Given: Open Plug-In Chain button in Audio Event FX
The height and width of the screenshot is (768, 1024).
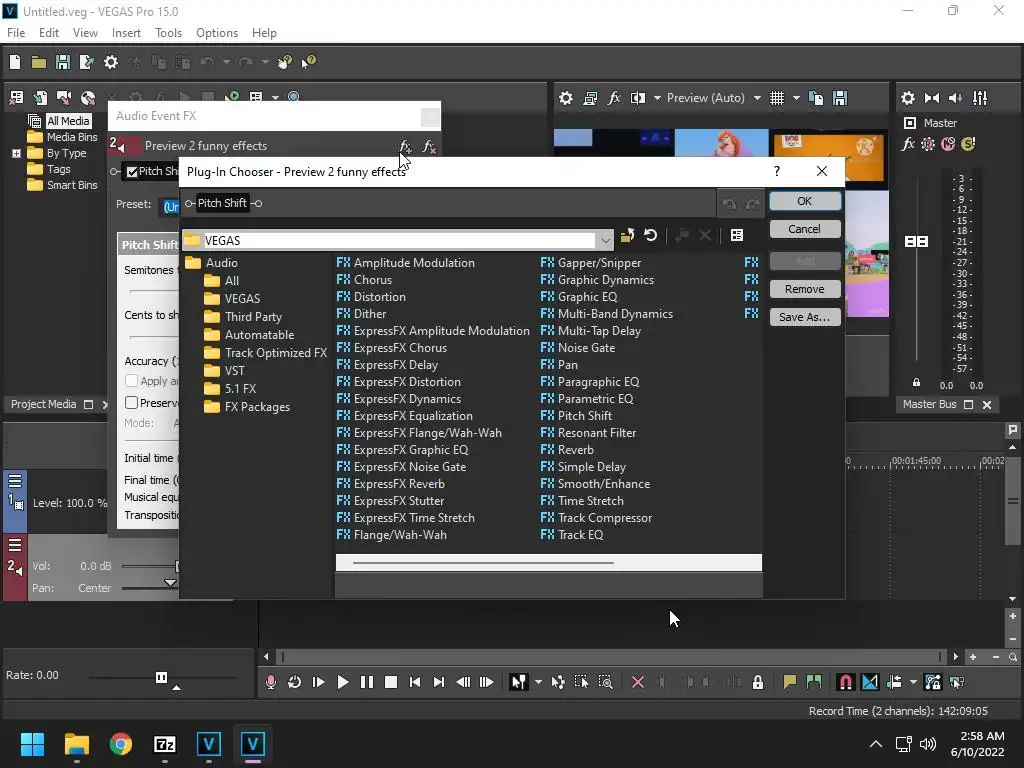Looking at the screenshot, I should tap(405, 146).
